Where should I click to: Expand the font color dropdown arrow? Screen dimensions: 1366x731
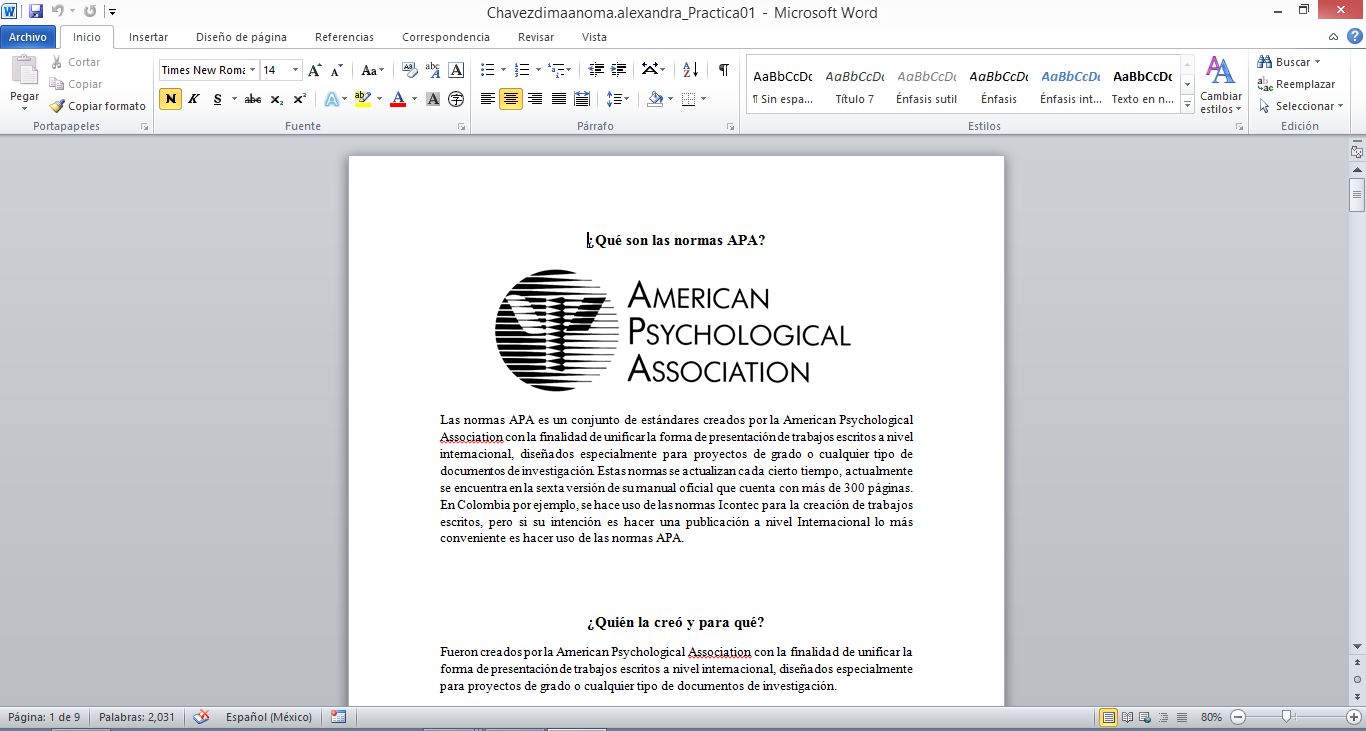tap(415, 99)
